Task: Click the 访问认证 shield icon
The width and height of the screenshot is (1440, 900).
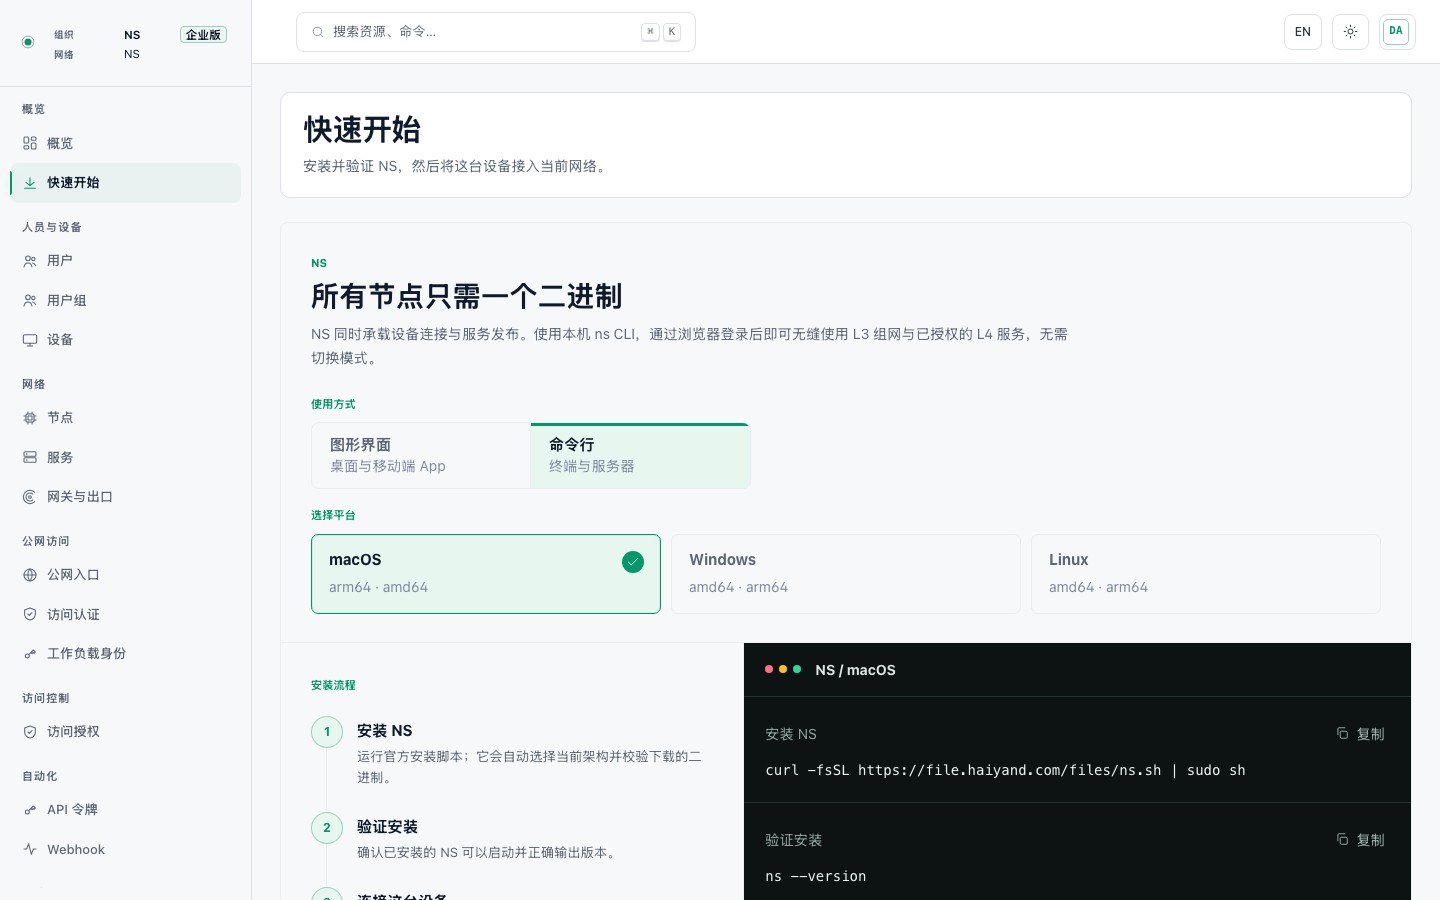Action: tap(30, 614)
